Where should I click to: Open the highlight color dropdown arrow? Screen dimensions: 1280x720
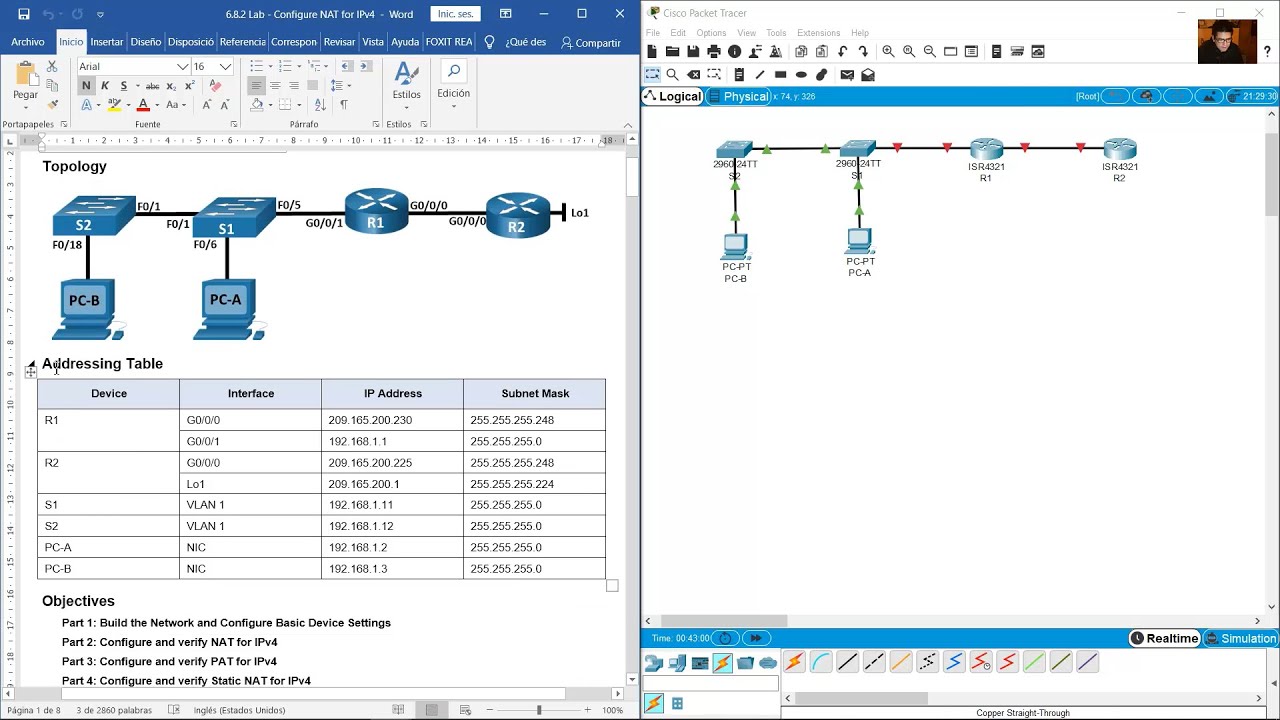128,104
